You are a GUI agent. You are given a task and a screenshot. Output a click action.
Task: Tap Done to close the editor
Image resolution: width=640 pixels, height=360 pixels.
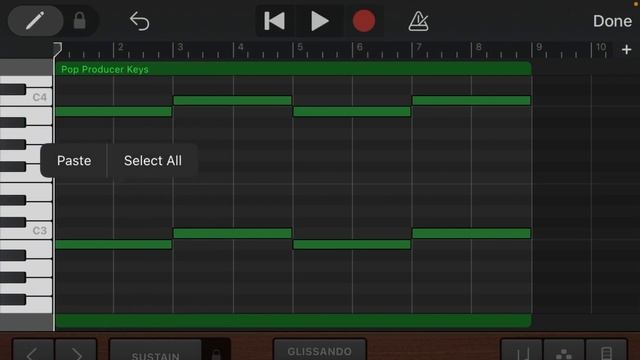(x=612, y=21)
